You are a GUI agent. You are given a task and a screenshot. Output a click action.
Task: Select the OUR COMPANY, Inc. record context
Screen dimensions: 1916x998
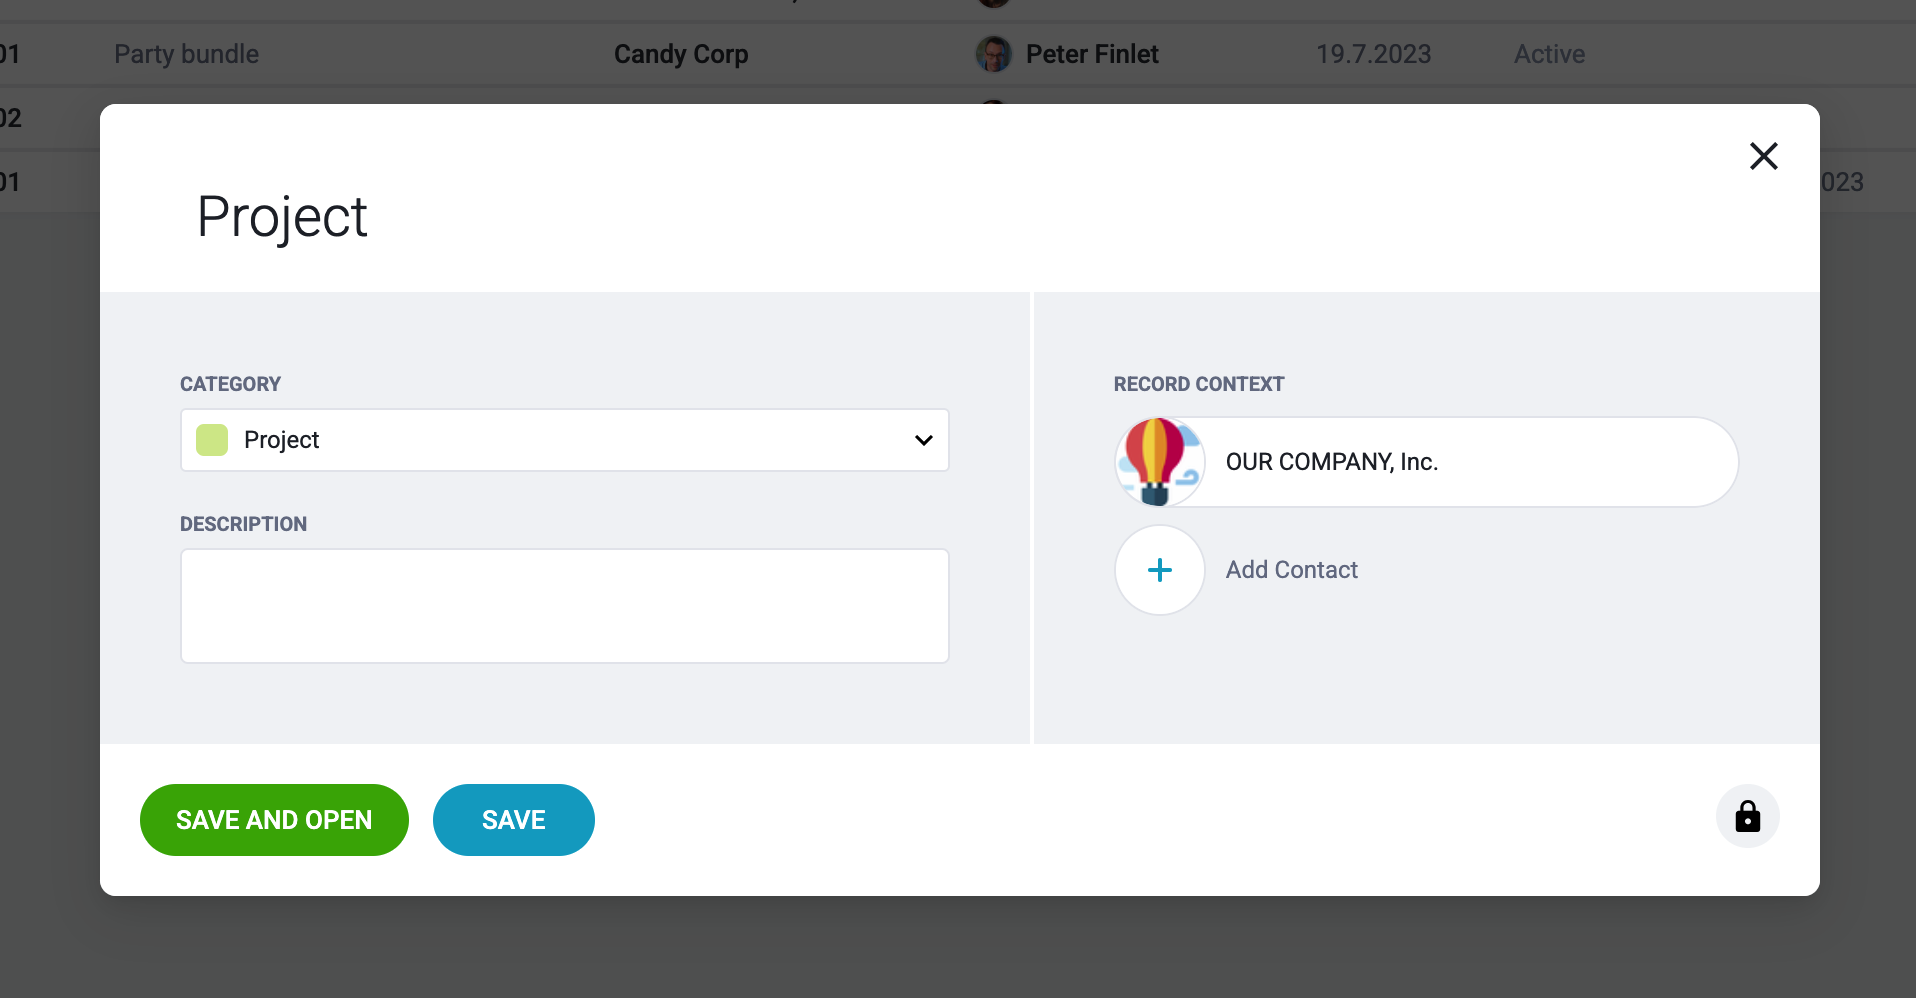[1426, 462]
